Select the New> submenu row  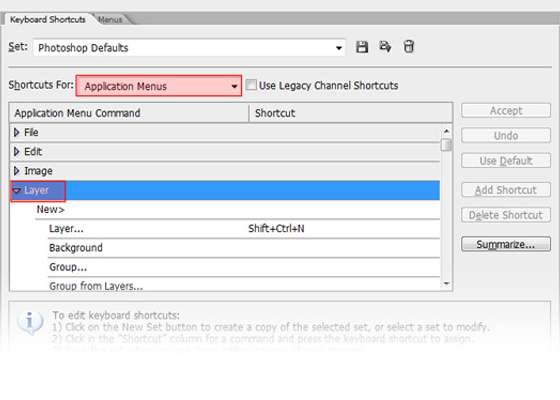click(x=238, y=210)
